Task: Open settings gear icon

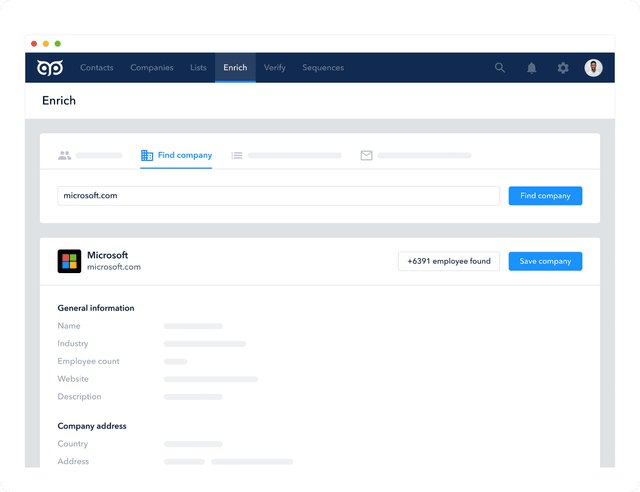Action: 563,68
